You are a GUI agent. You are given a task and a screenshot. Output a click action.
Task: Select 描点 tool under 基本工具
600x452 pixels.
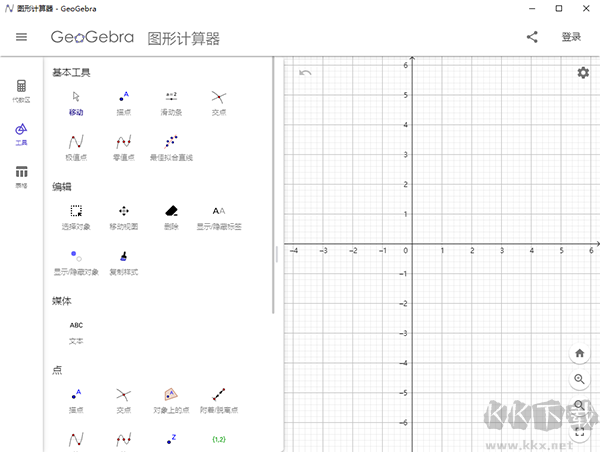pos(124,103)
